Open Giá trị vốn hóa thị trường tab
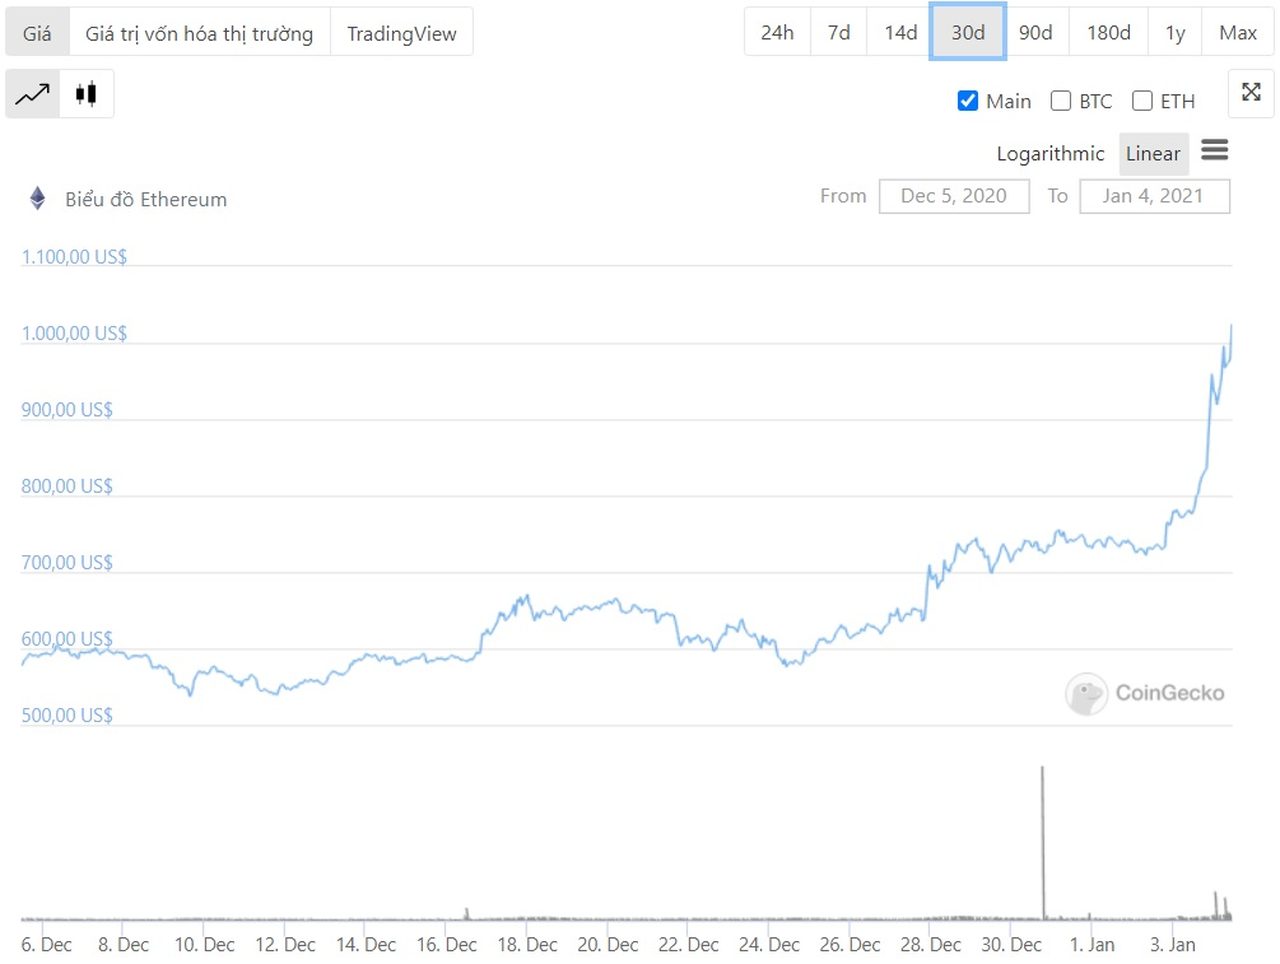Image resolution: width=1280 pixels, height=964 pixels. tap(199, 33)
